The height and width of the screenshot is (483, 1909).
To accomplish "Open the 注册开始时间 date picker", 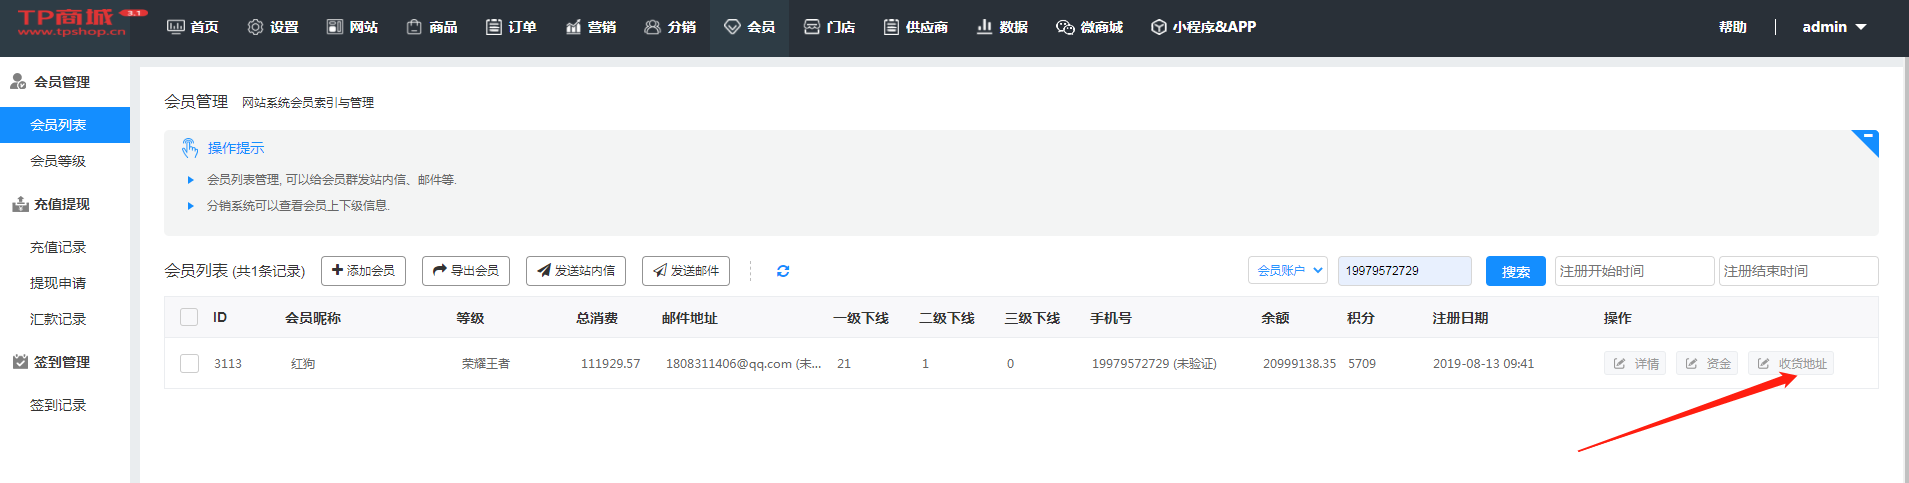I will (x=1634, y=271).
